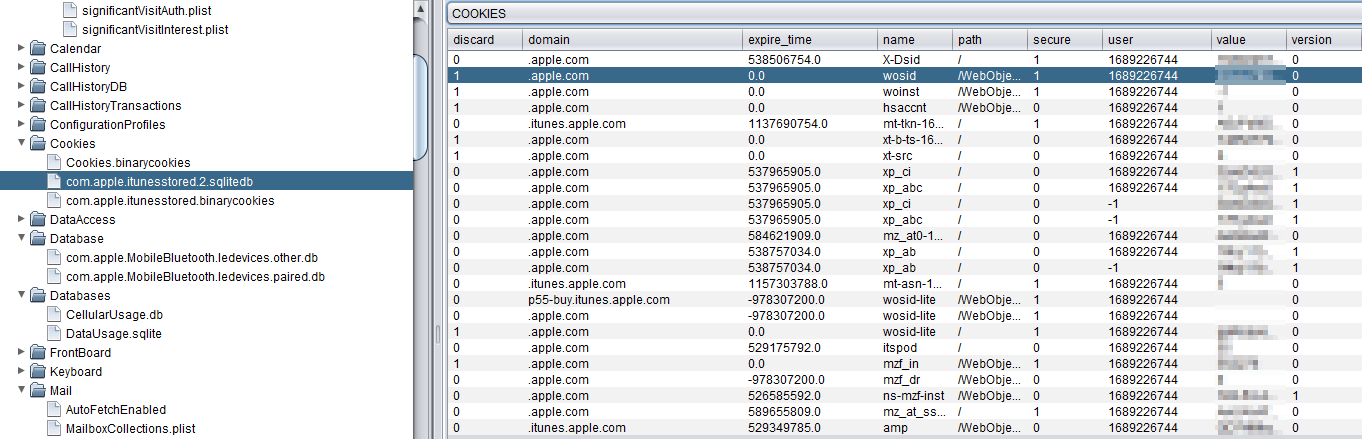Open com.apple.itunesstored.binarycookies file
Screen dimensions: 1362x439
tap(170, 200)
